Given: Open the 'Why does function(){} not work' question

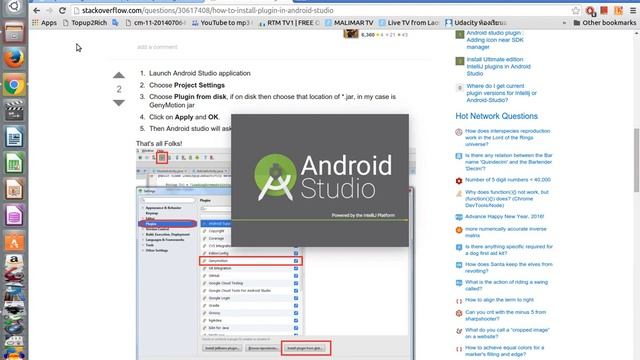Looking at the screenshot, I should (507, 199).
